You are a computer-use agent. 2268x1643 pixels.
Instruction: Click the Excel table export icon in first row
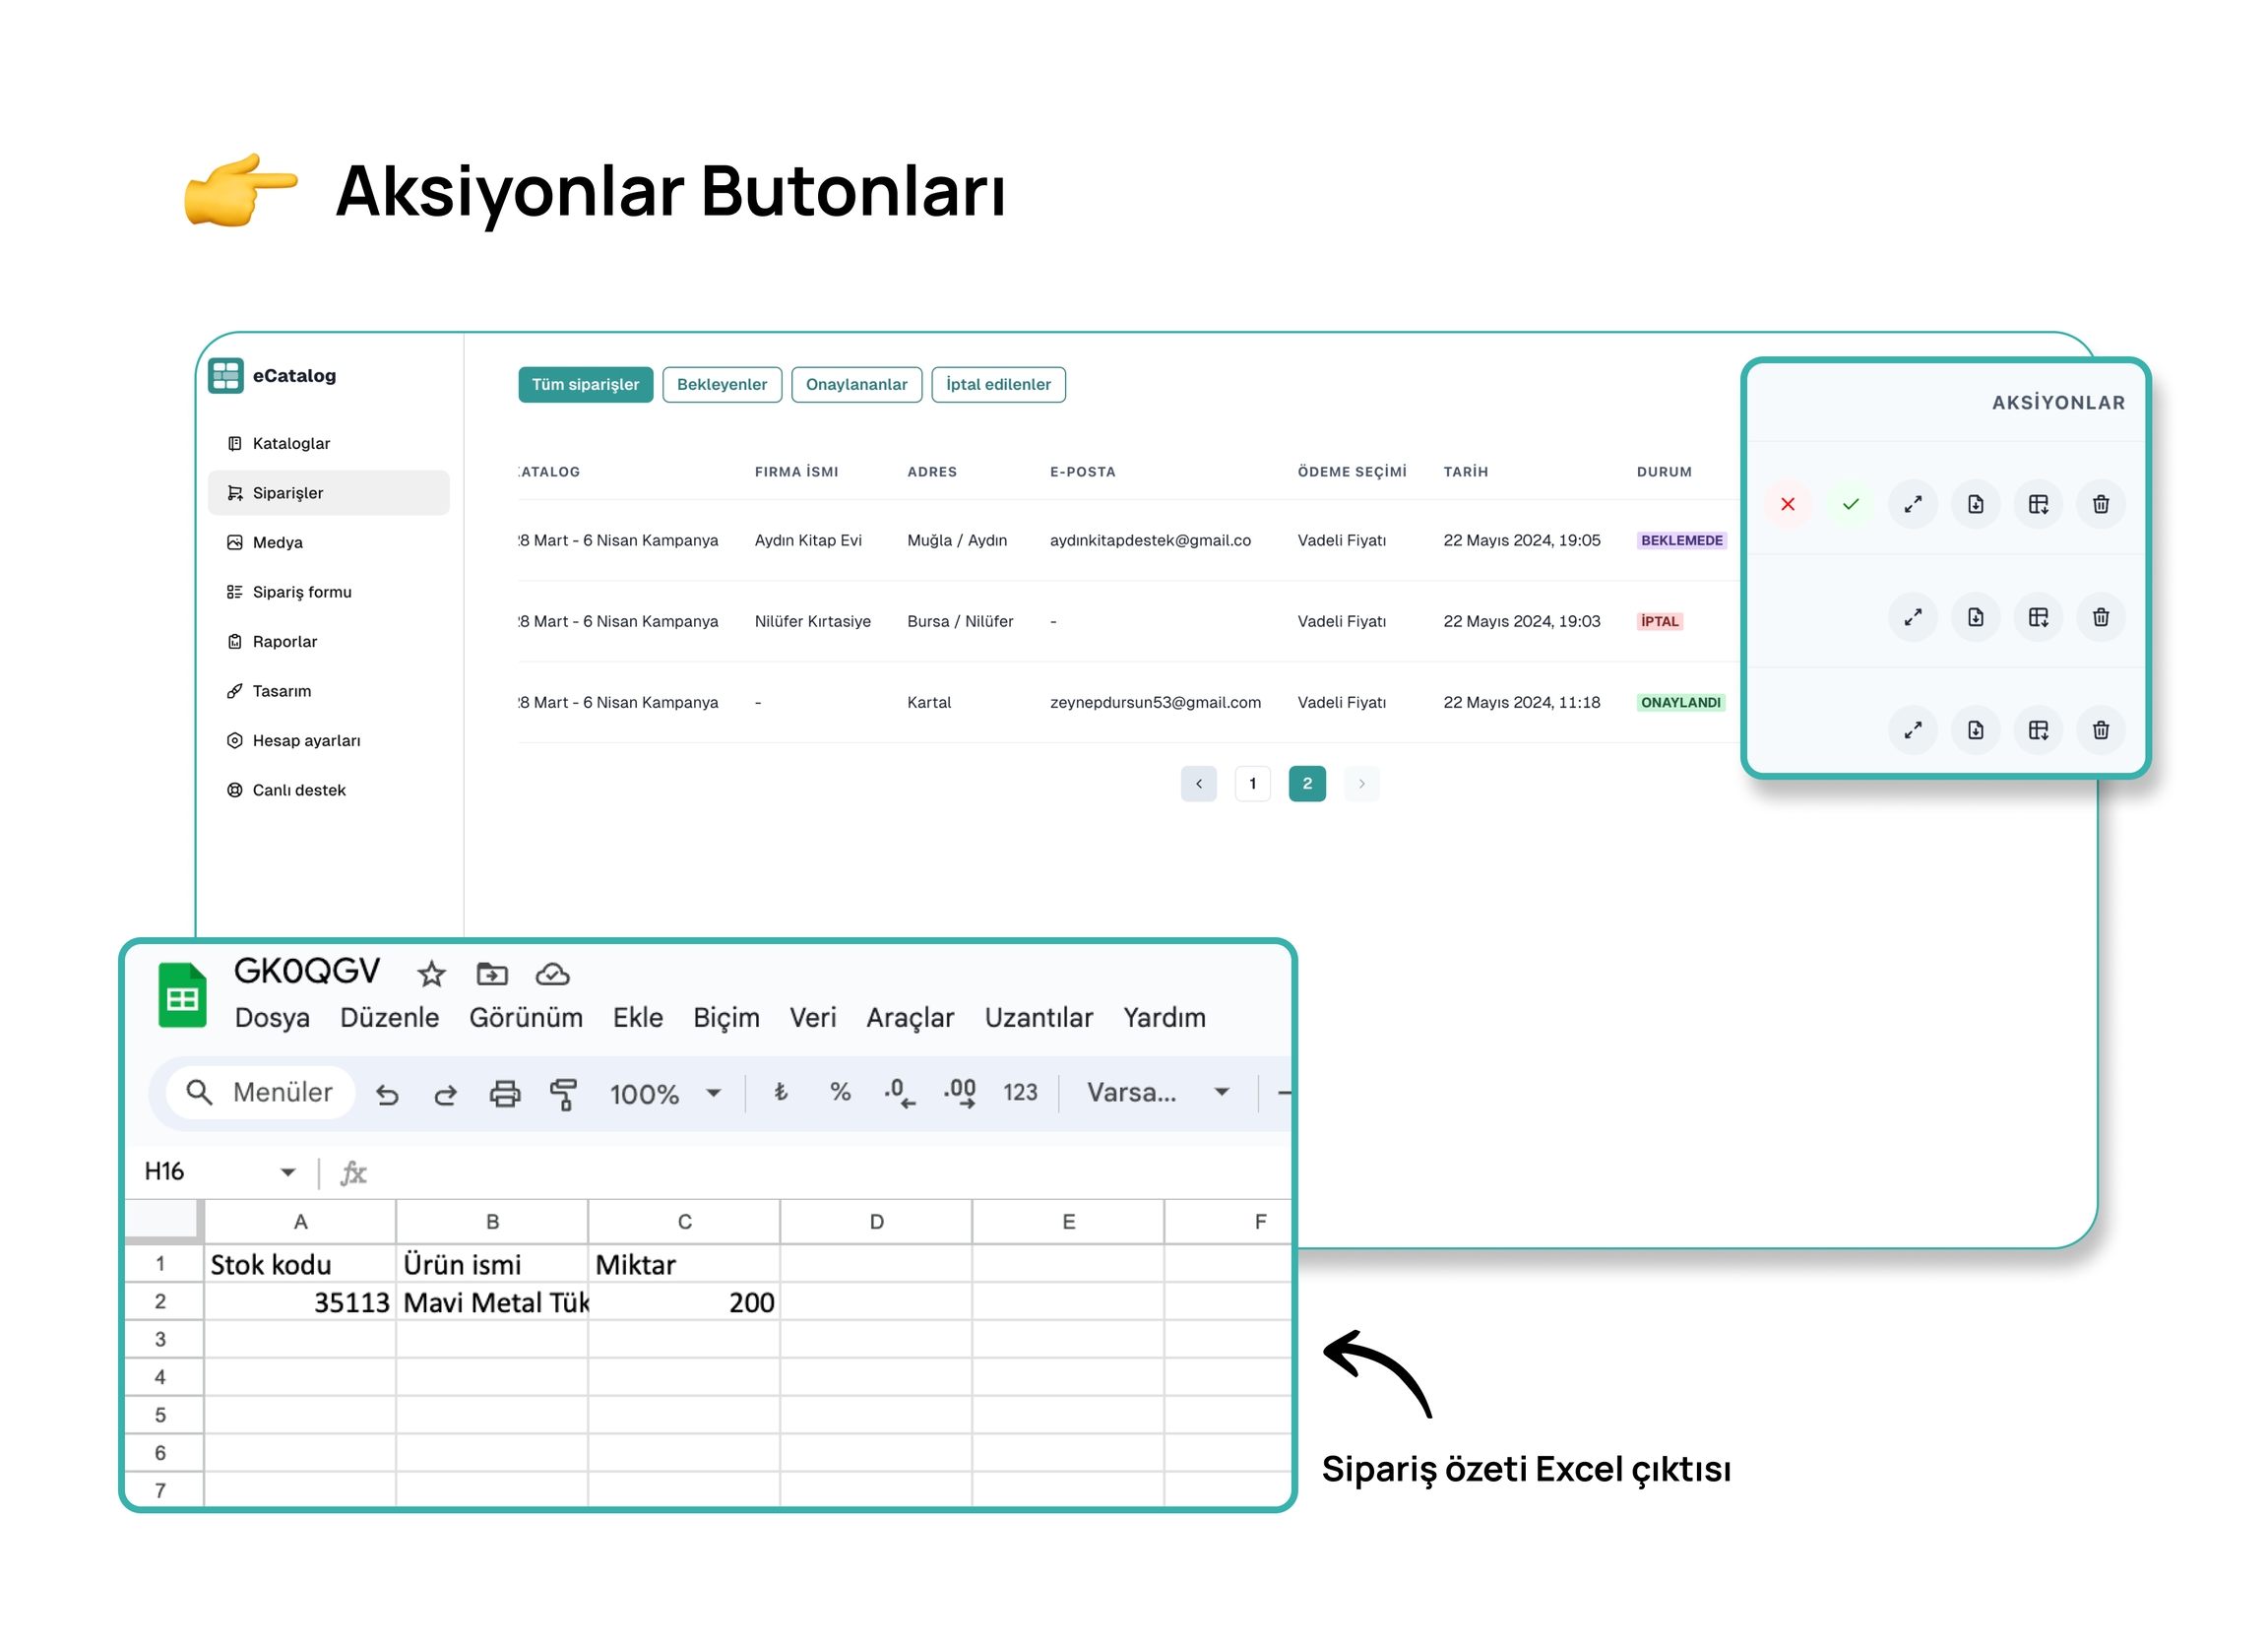(2038, 504)
